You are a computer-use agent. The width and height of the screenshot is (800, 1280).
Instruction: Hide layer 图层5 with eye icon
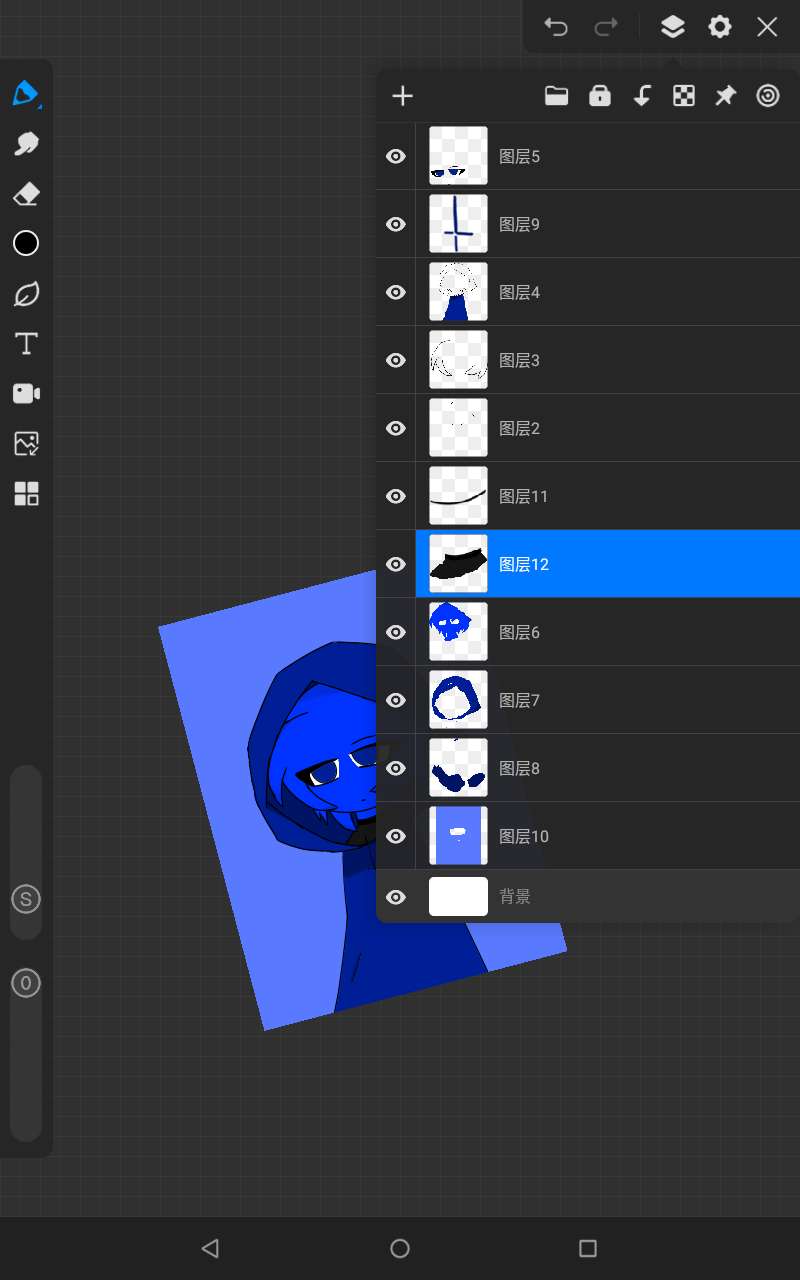[x=396, y=156]
